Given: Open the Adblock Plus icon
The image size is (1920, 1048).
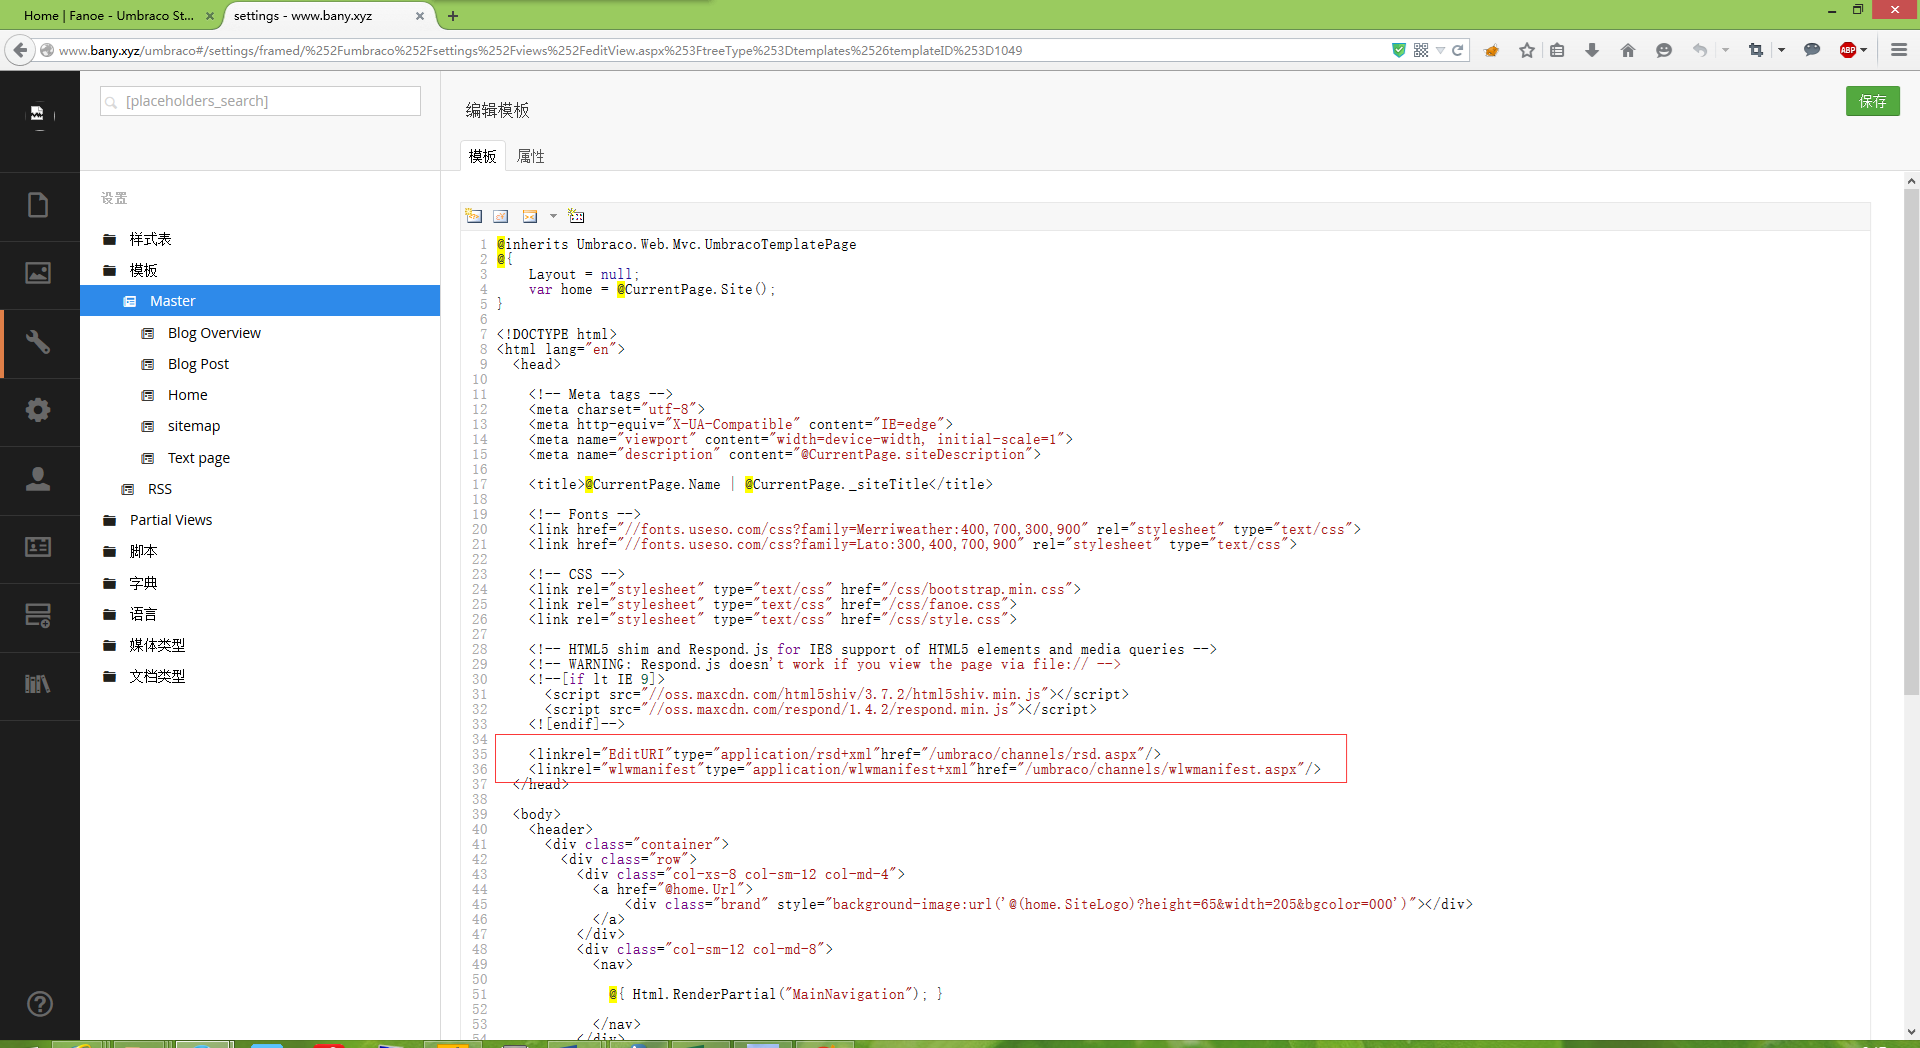Looking at the screenshot, I should [x=1848, y=50].
